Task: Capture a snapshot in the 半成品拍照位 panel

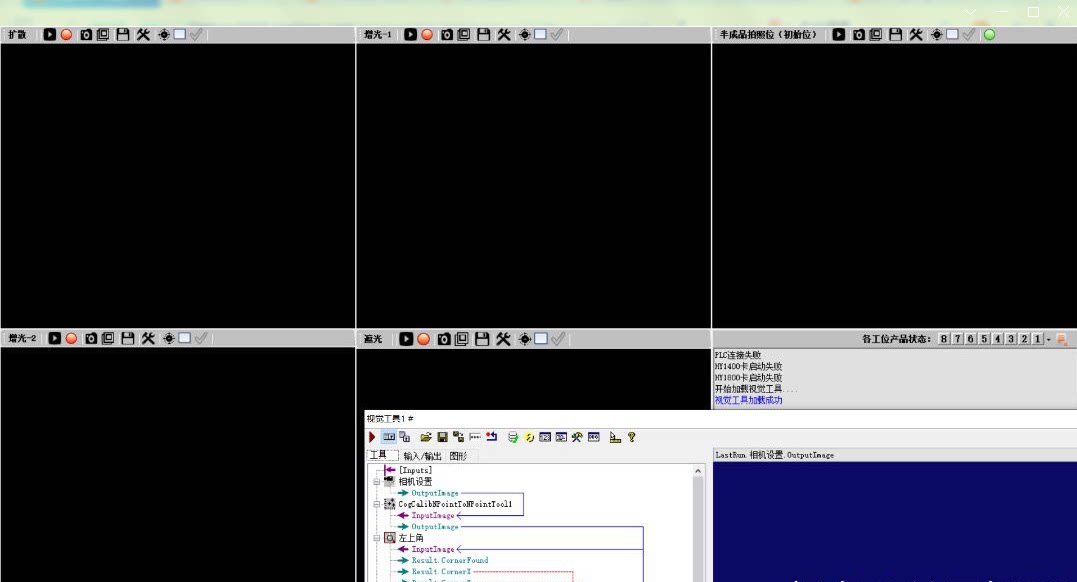Action: tap(859, 34)
